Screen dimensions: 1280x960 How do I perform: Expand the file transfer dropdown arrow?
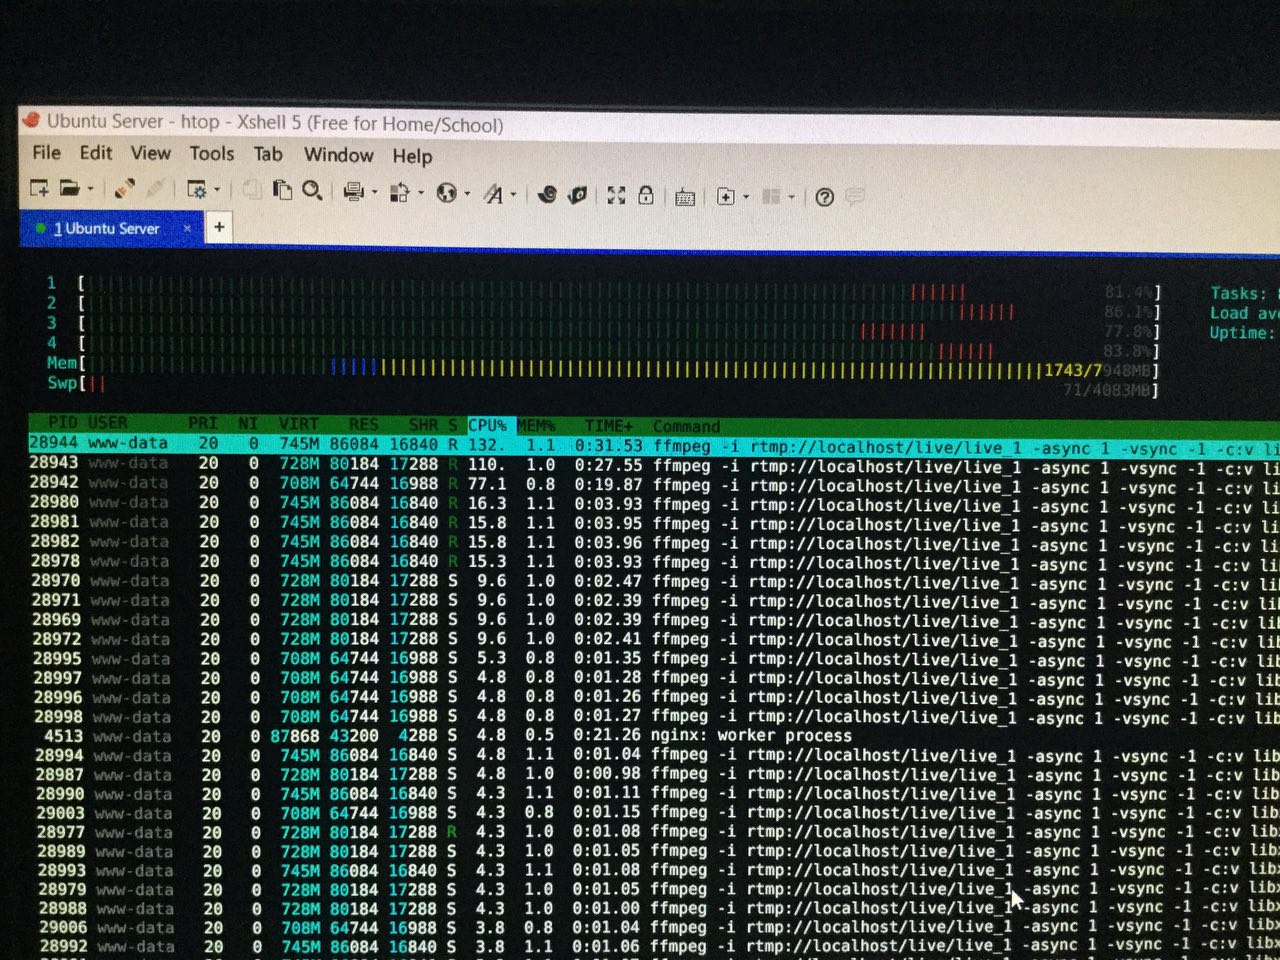pos(420,193)
